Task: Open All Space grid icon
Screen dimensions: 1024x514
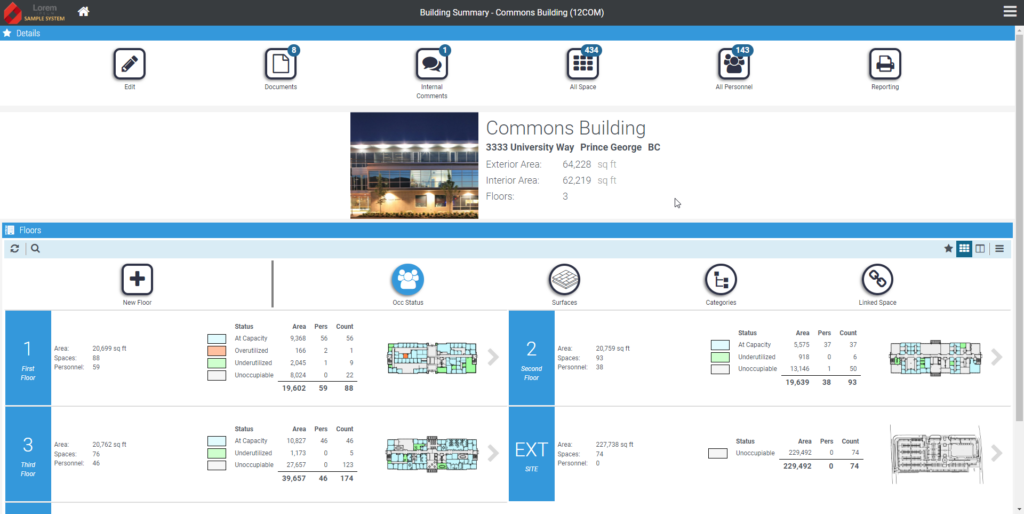Action: pos(583,64)
